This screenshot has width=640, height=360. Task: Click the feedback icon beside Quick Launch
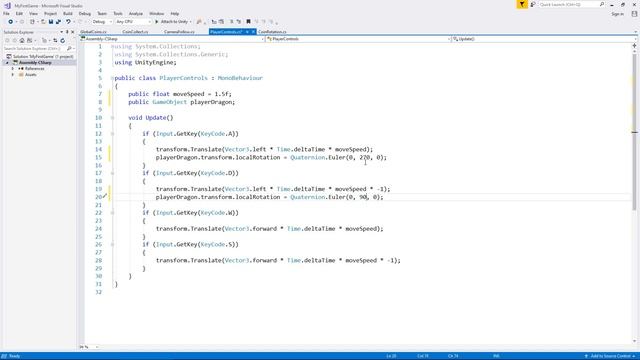point(533,4)
